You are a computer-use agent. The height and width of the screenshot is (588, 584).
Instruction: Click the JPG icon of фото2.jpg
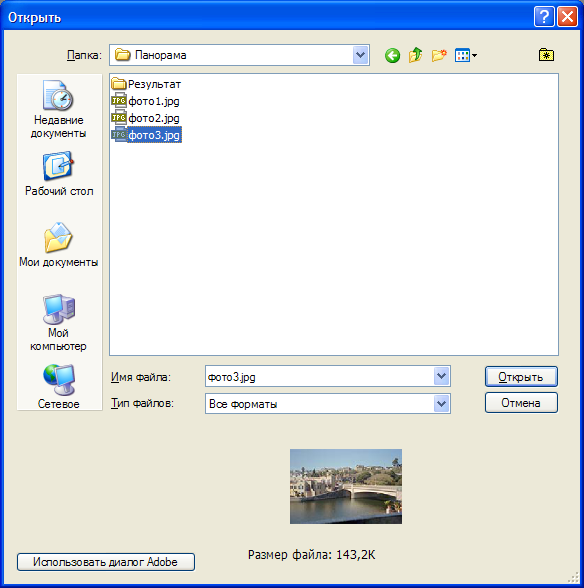[x=119, y=118]
